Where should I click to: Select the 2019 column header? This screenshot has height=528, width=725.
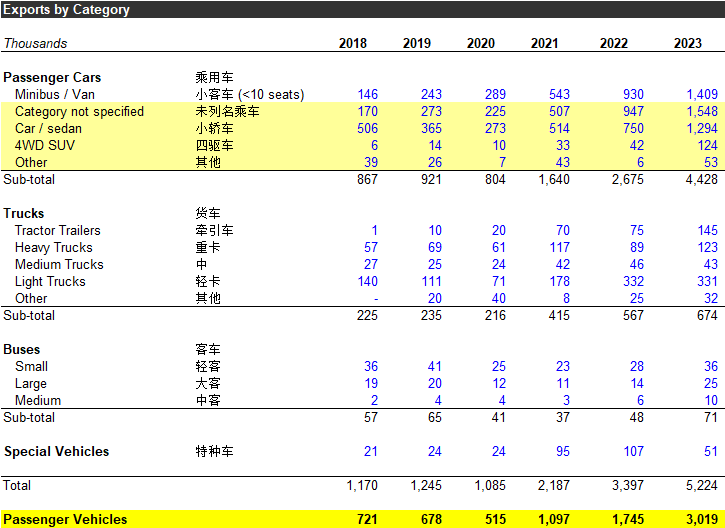[x=417, y=43]
